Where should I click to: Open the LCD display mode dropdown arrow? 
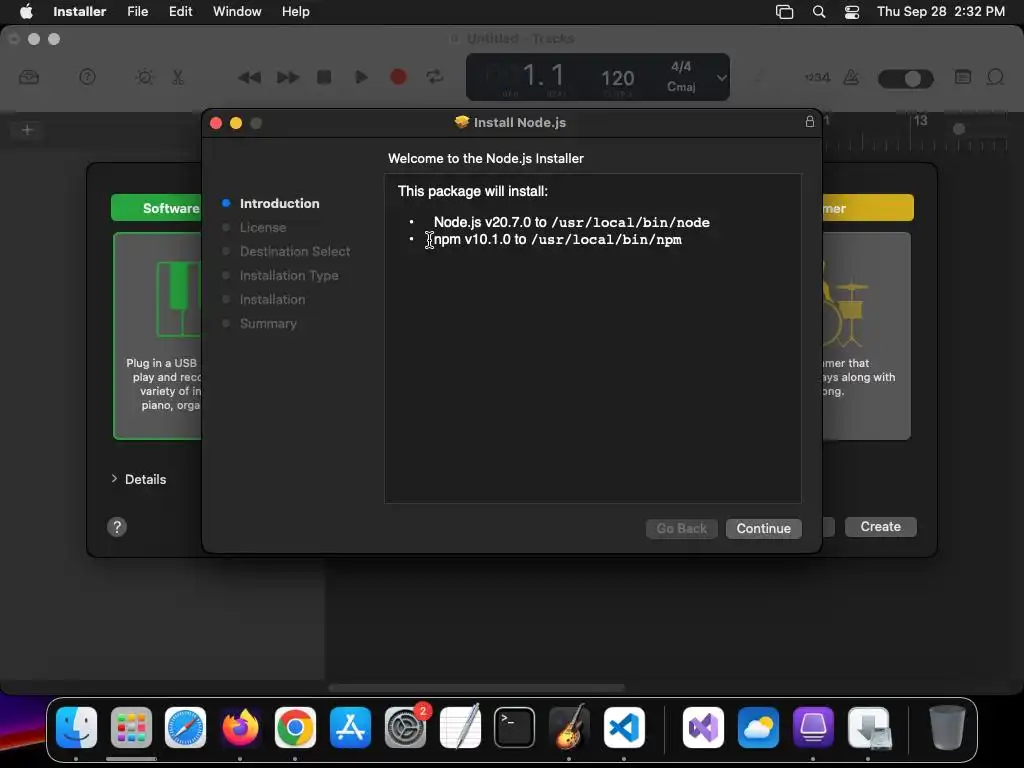pyautogui.click(x=721, y=77)
